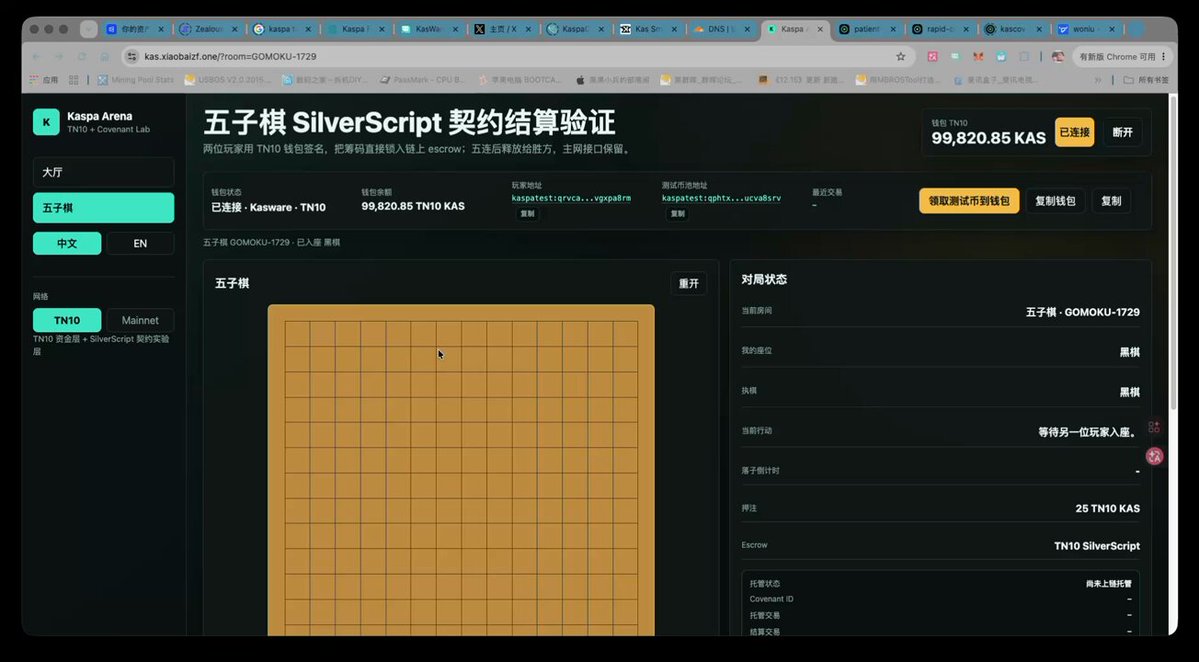Image resolution: width=1199 pixels, height=662 pixels.
Task: Click the site info icon in address bar
Action: point(132,57)
